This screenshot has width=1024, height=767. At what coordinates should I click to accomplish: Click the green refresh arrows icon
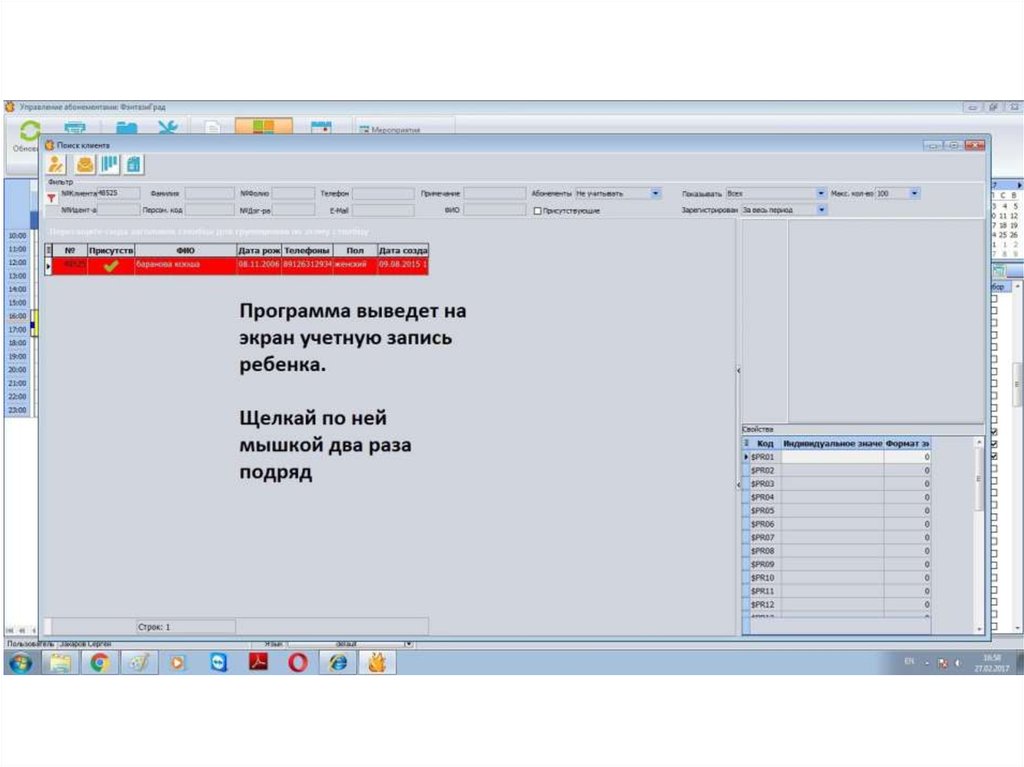point(30,130)
